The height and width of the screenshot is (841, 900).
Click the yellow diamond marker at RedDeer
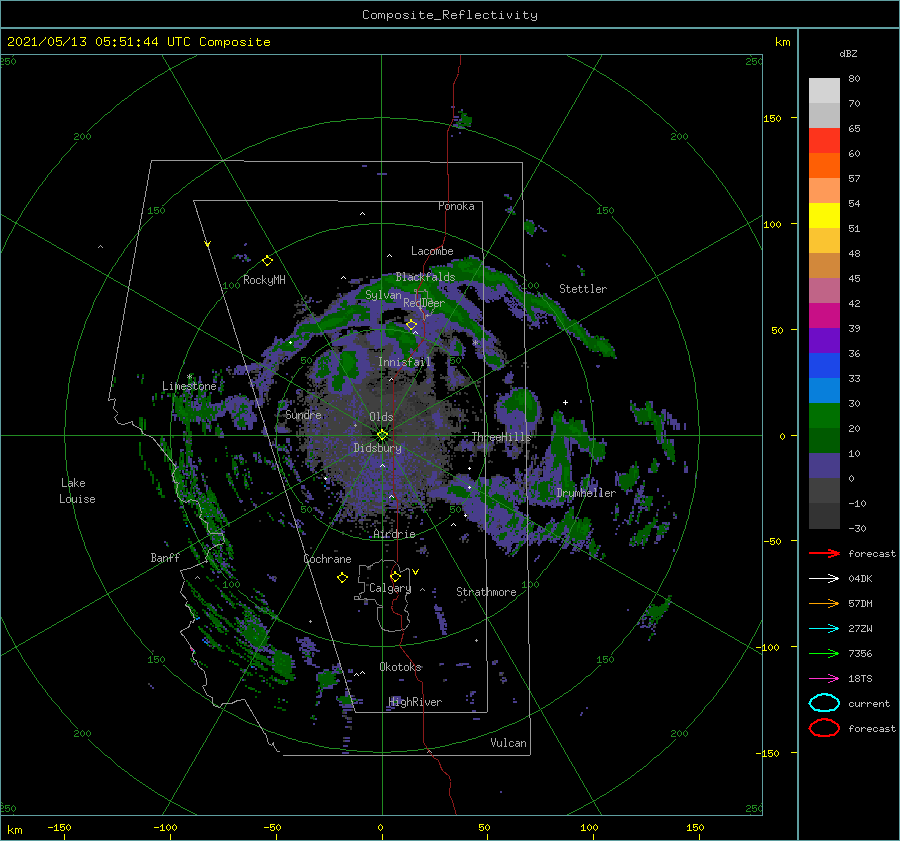click(411, 325)
